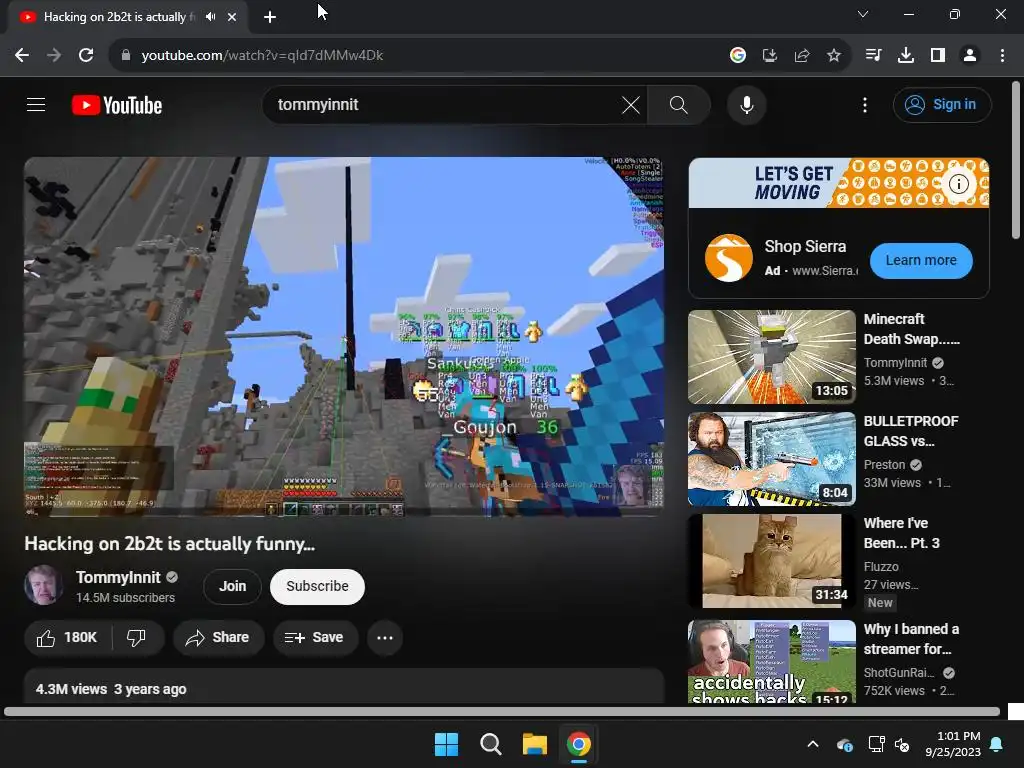Click the muted volume tray icon

coord(902,744)
